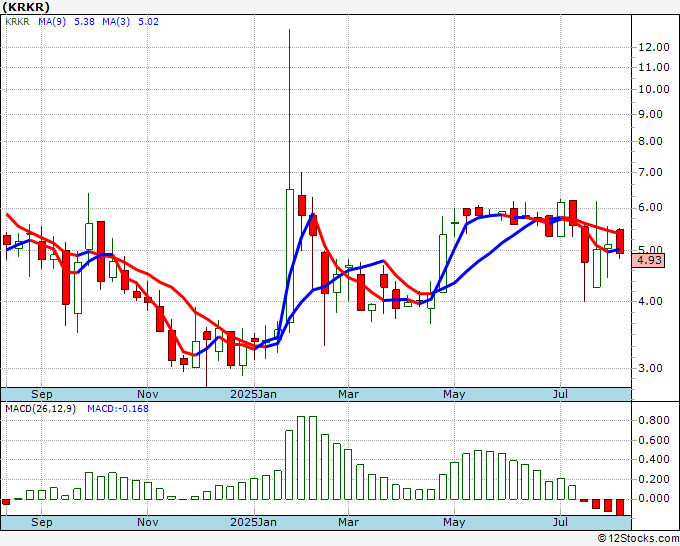The height and width of the screenshot is (546, 680).
Task: Click May on price chart time axis
Action: coord(454,394)
